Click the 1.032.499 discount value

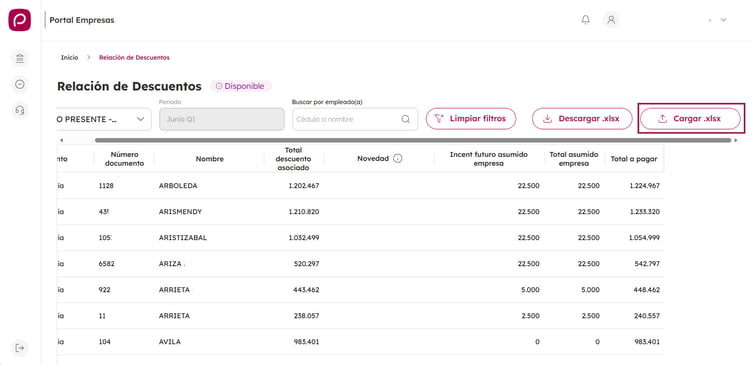pyautogui.click(x=304, y=237)
